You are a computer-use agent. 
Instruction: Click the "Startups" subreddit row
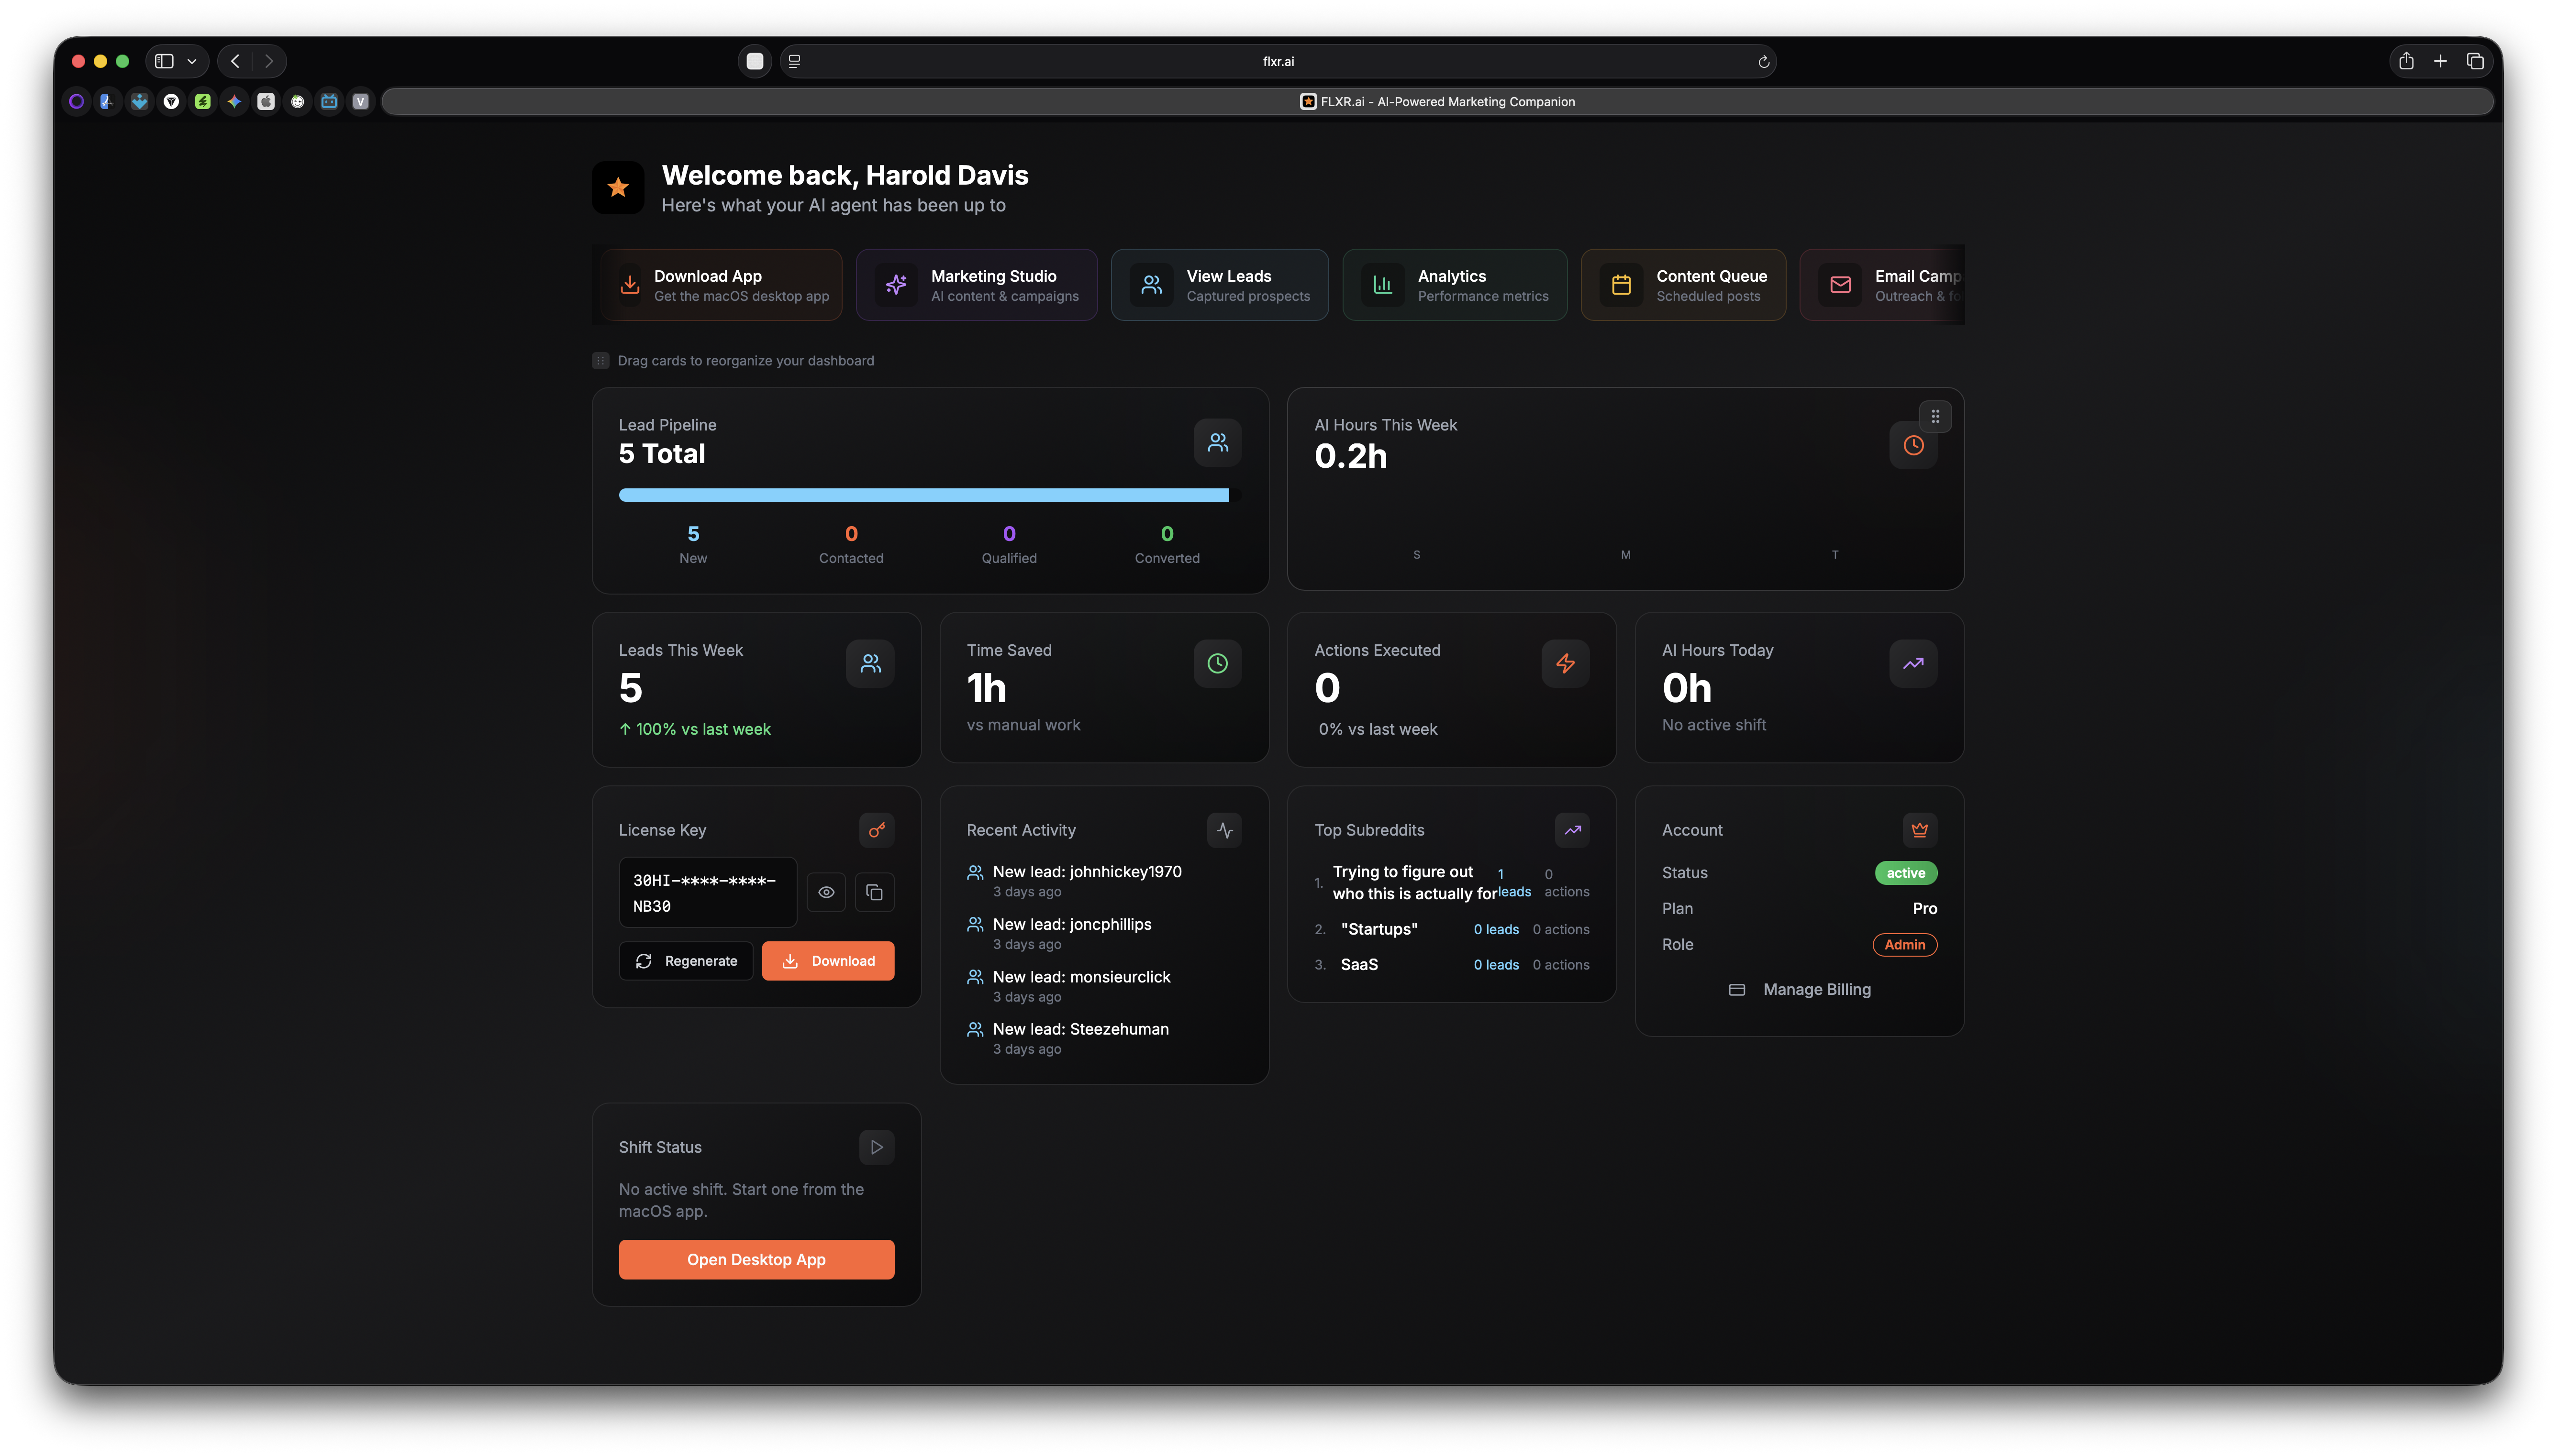(x=1451, y=929)
